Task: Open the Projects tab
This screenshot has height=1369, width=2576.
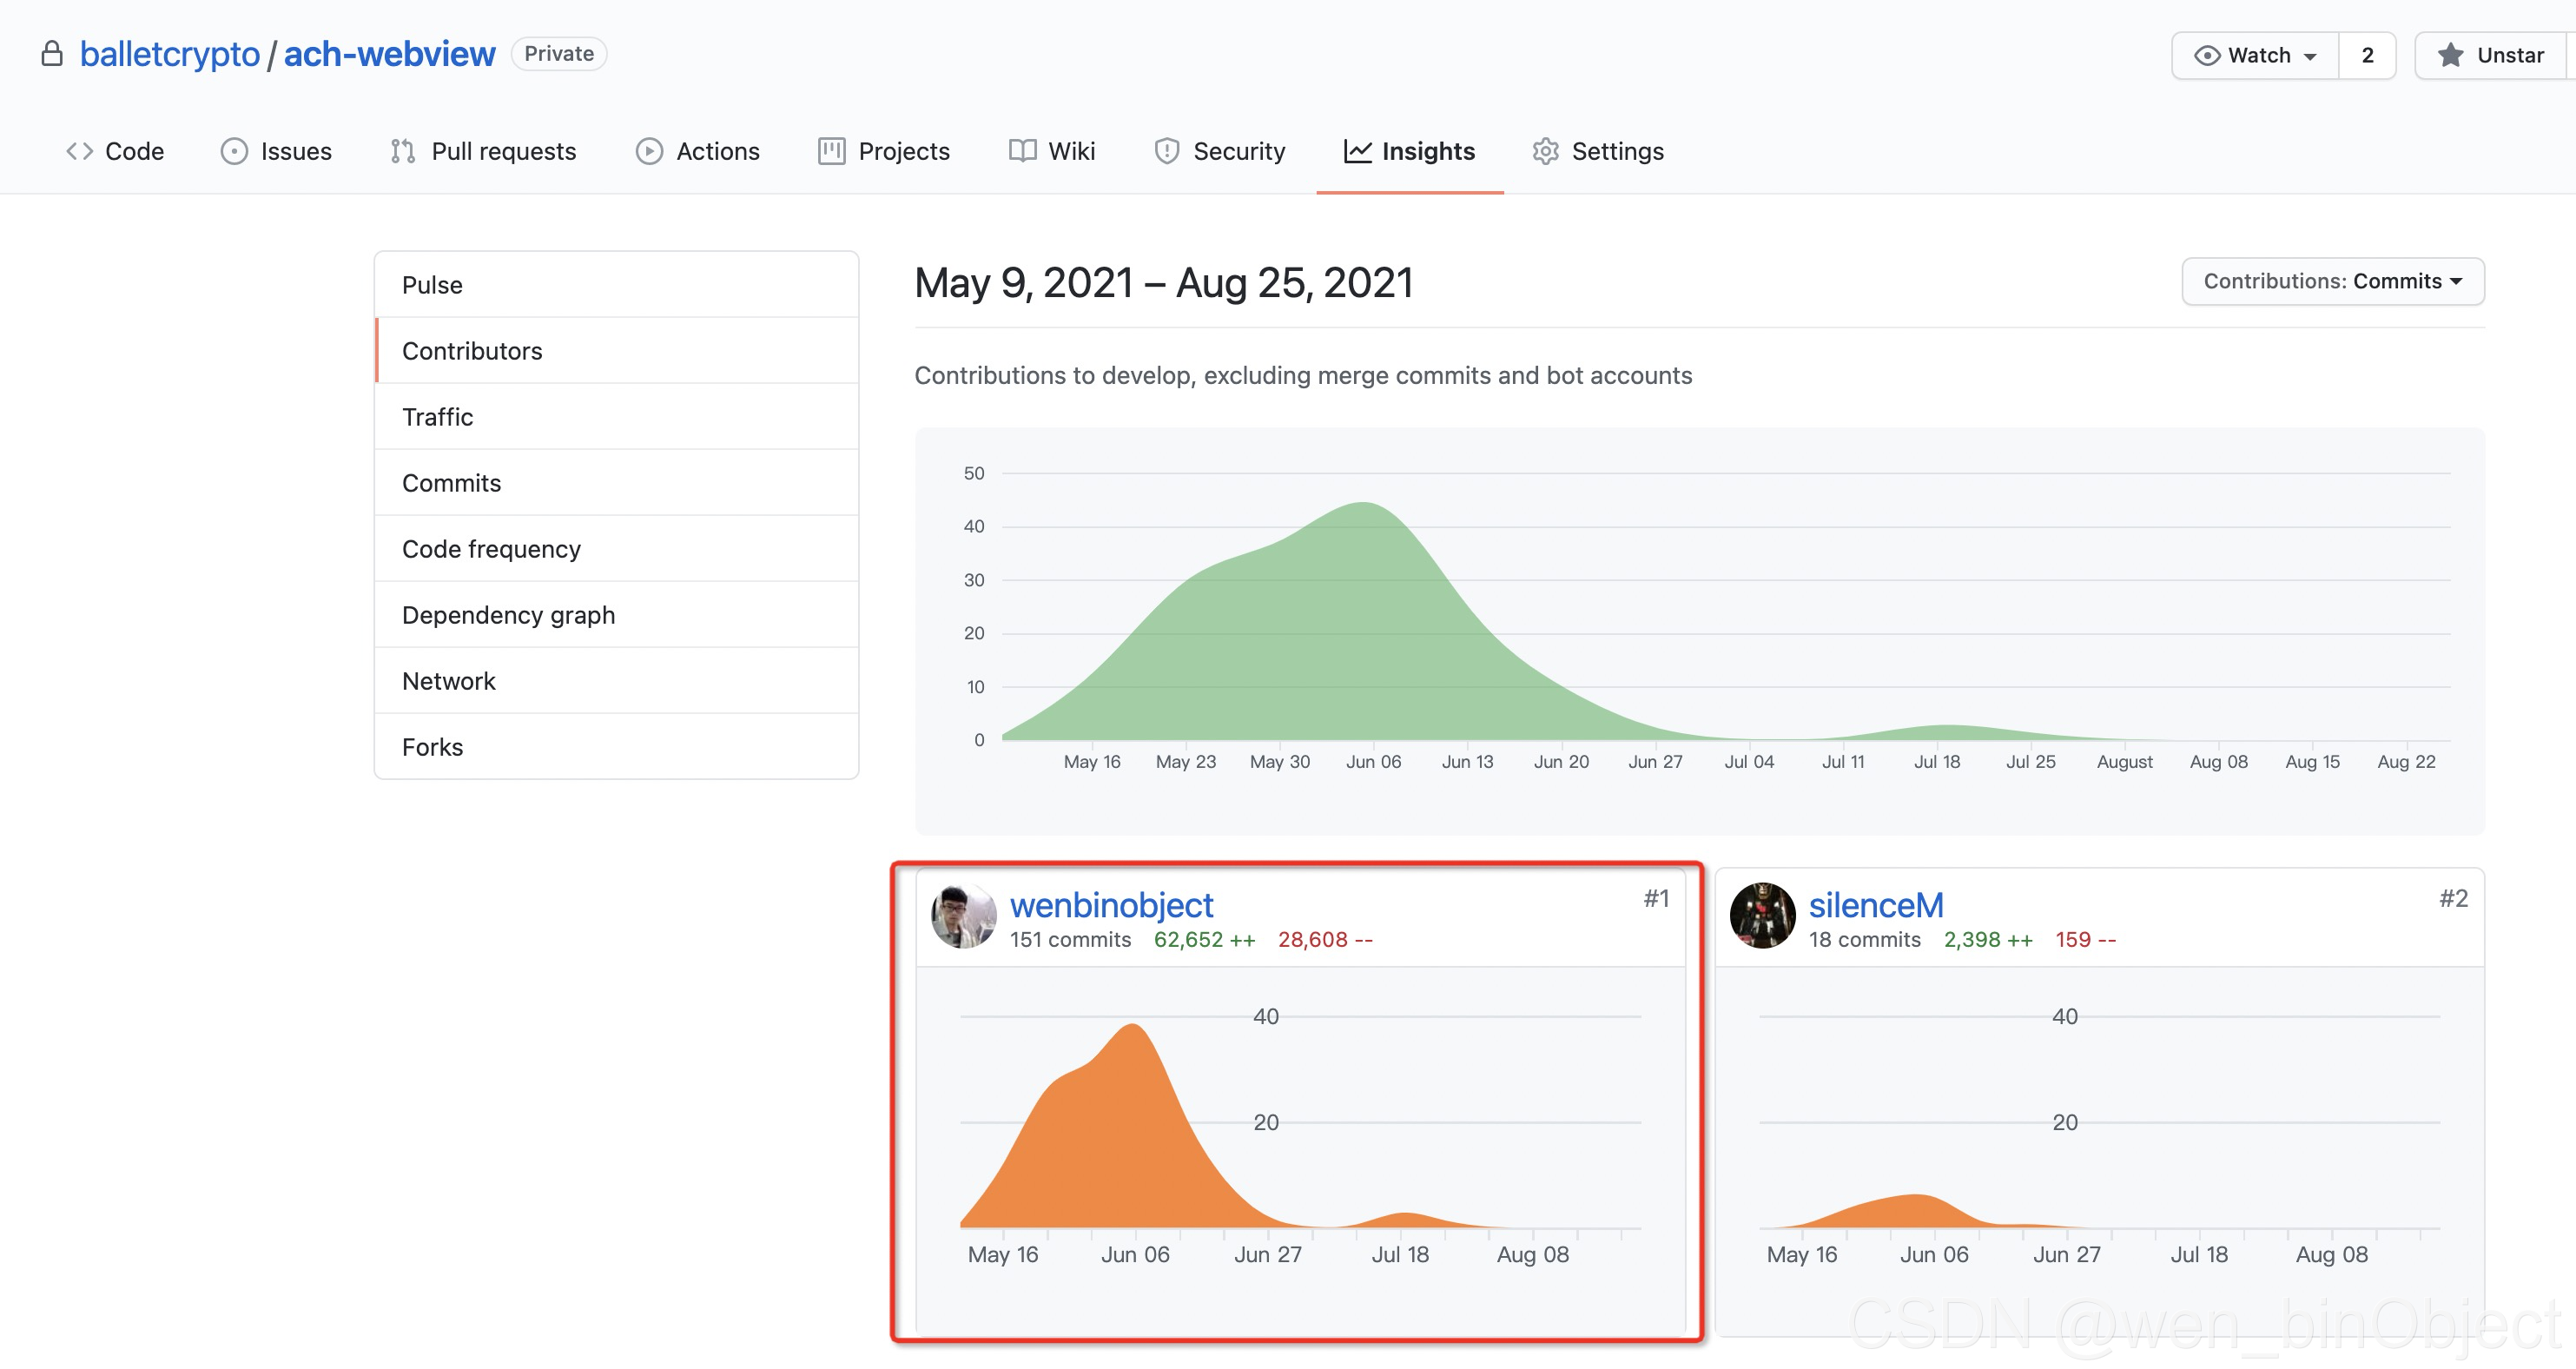Action: tap(884, 151)
